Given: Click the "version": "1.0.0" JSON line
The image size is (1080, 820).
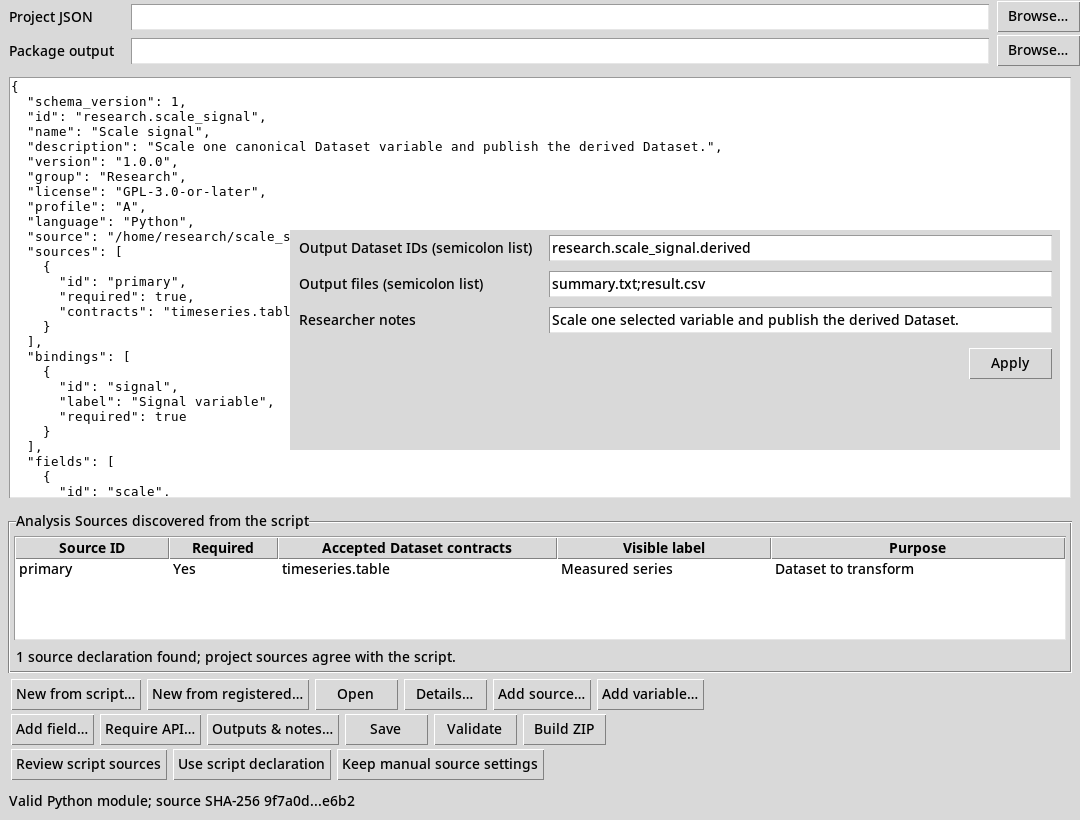Looking at the screenshot, I should (x=103, y=162).
